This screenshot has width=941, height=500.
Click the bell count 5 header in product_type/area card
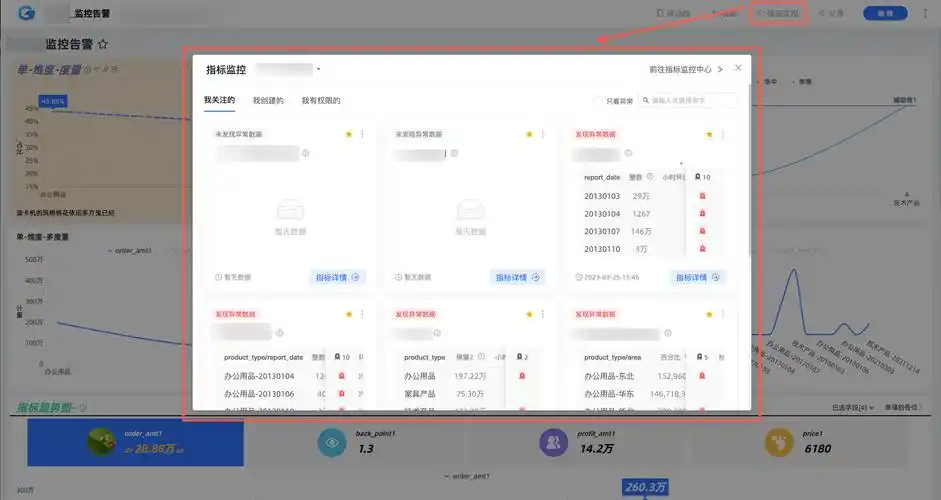[702, 357]
